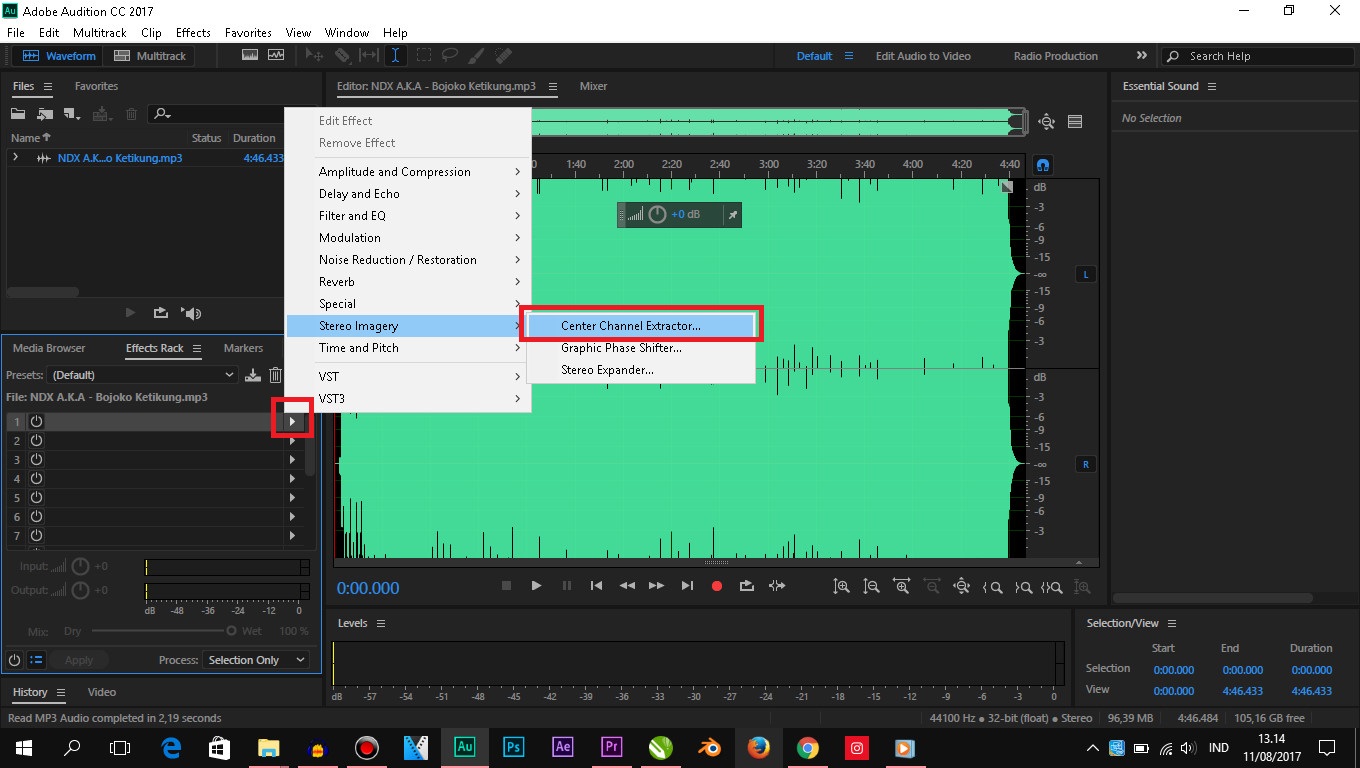Expand the workspace overflow chevrons

1141,56
